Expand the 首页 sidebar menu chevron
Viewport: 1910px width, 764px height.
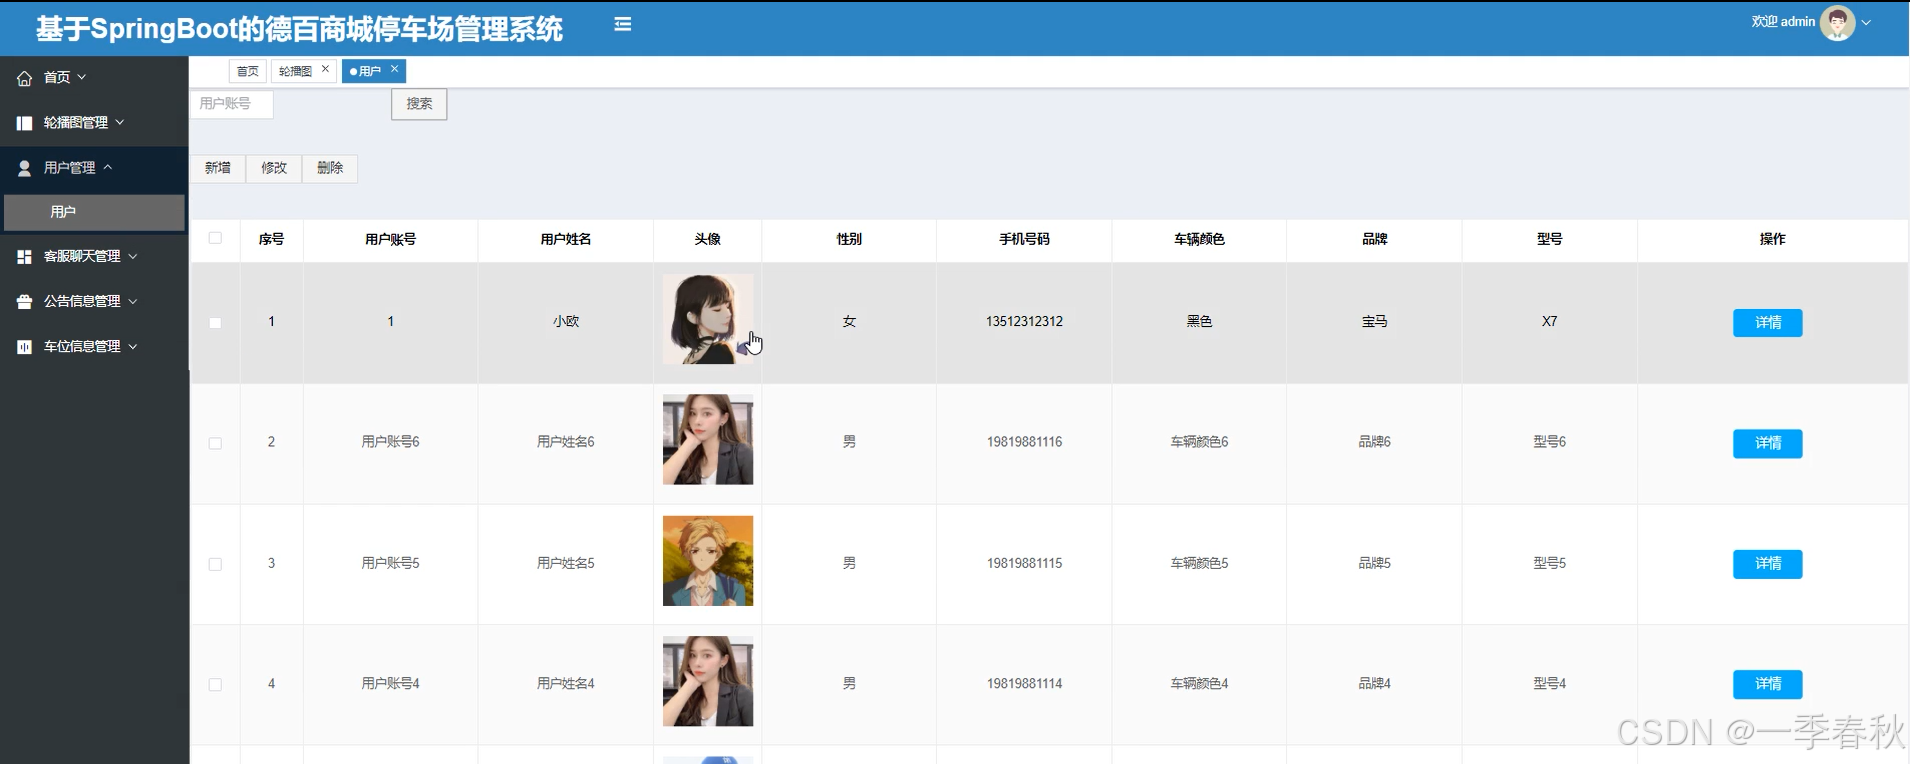point(82,77)
